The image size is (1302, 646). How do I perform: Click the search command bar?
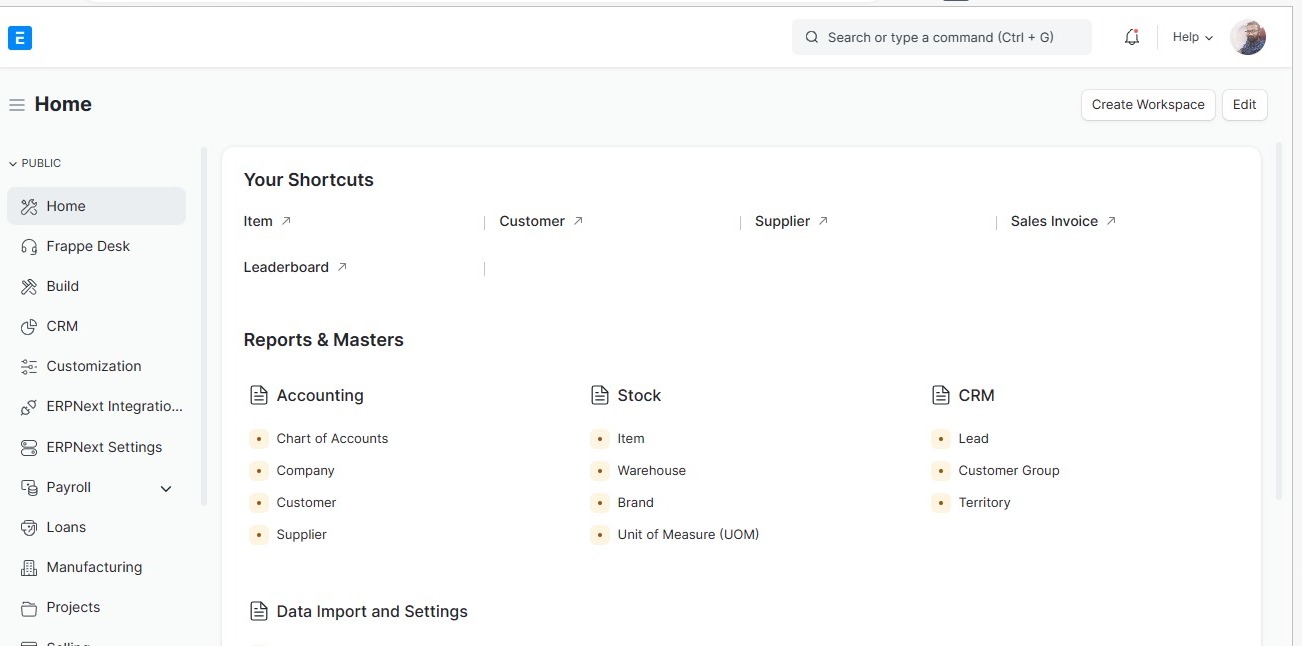(x=940, y=38)
